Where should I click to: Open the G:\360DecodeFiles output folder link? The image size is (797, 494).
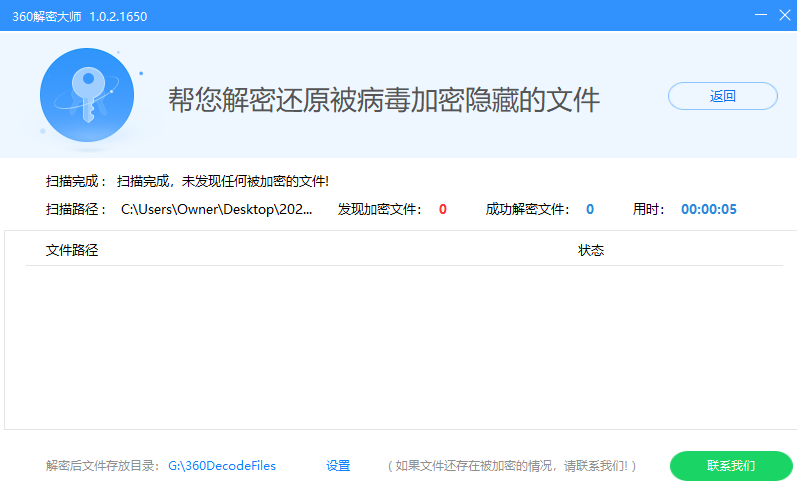(222, 466)
